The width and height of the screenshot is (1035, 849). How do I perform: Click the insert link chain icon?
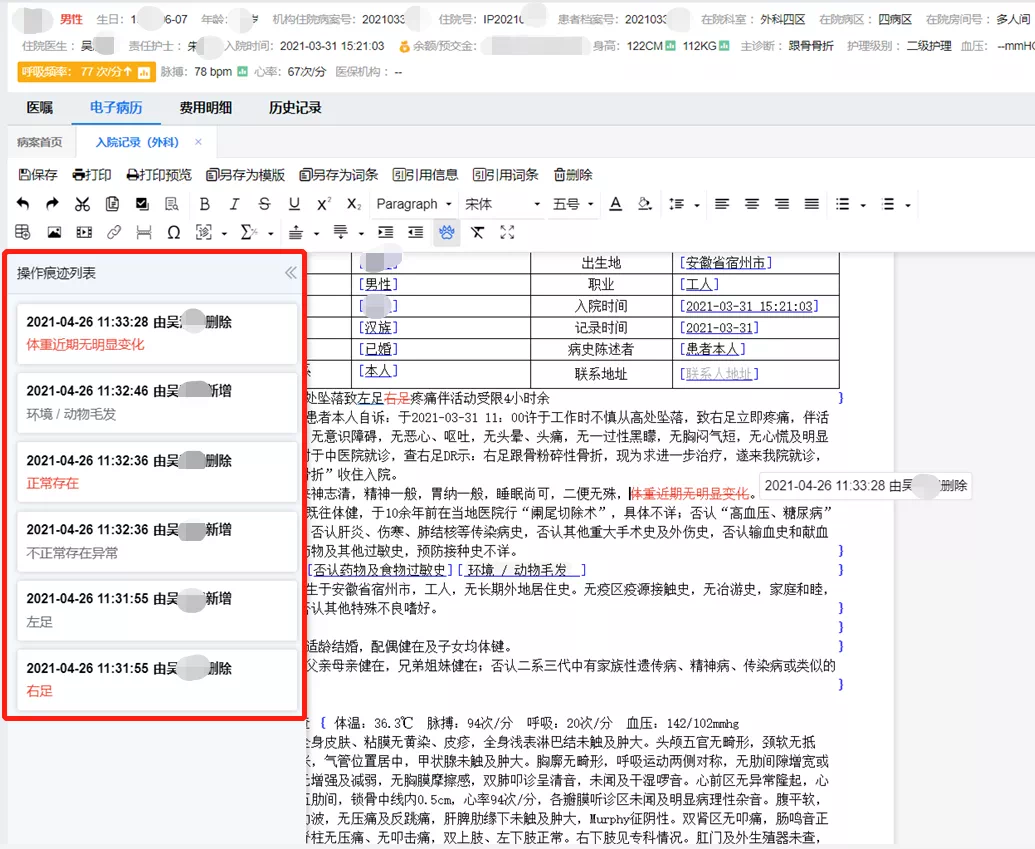pyautogui.click(x=114, y=233)
